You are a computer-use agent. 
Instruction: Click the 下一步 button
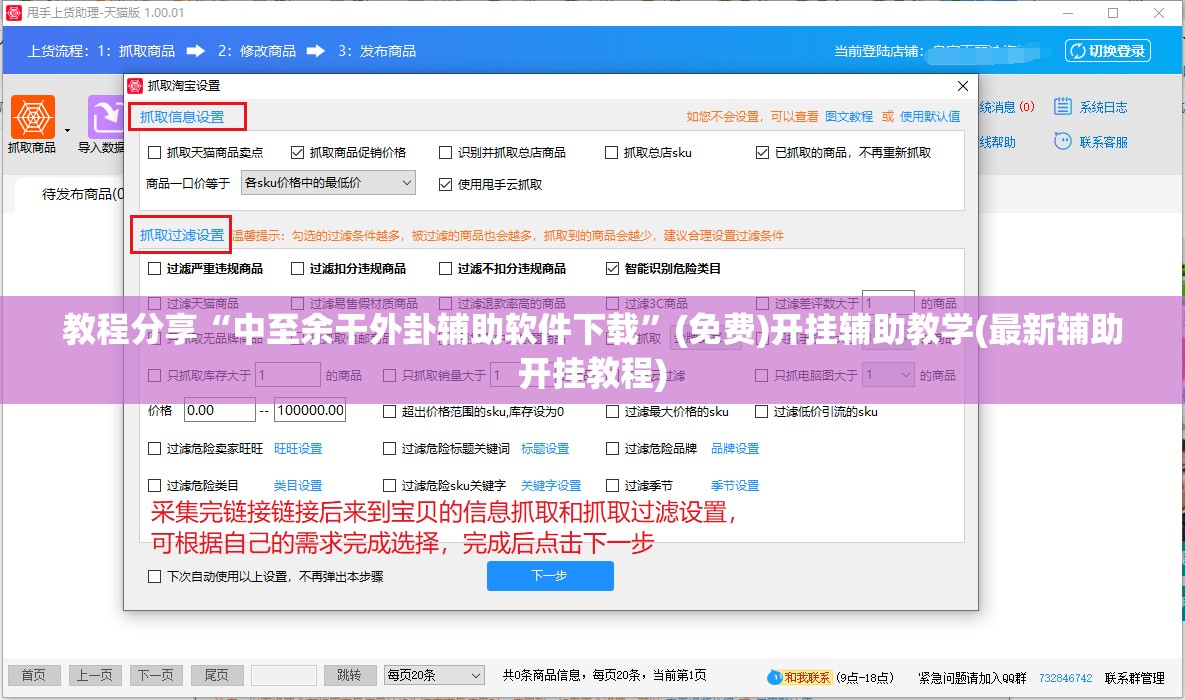[x=550, y=576]
